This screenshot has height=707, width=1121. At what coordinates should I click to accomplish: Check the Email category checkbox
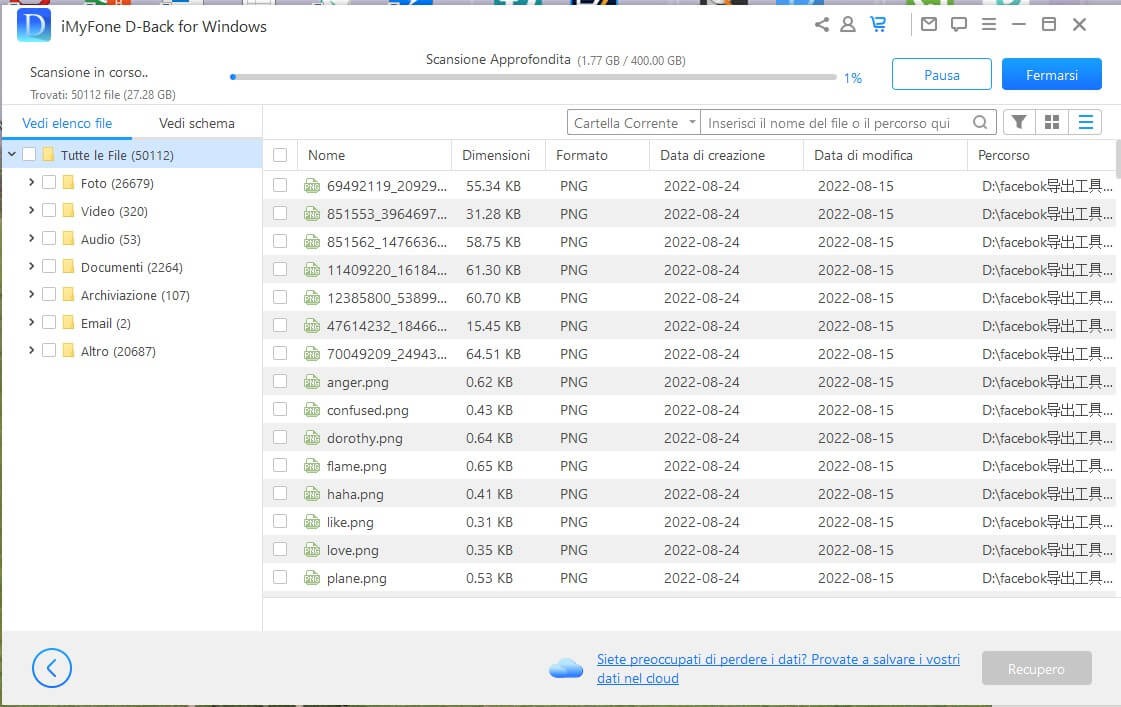tap(49, 322)
